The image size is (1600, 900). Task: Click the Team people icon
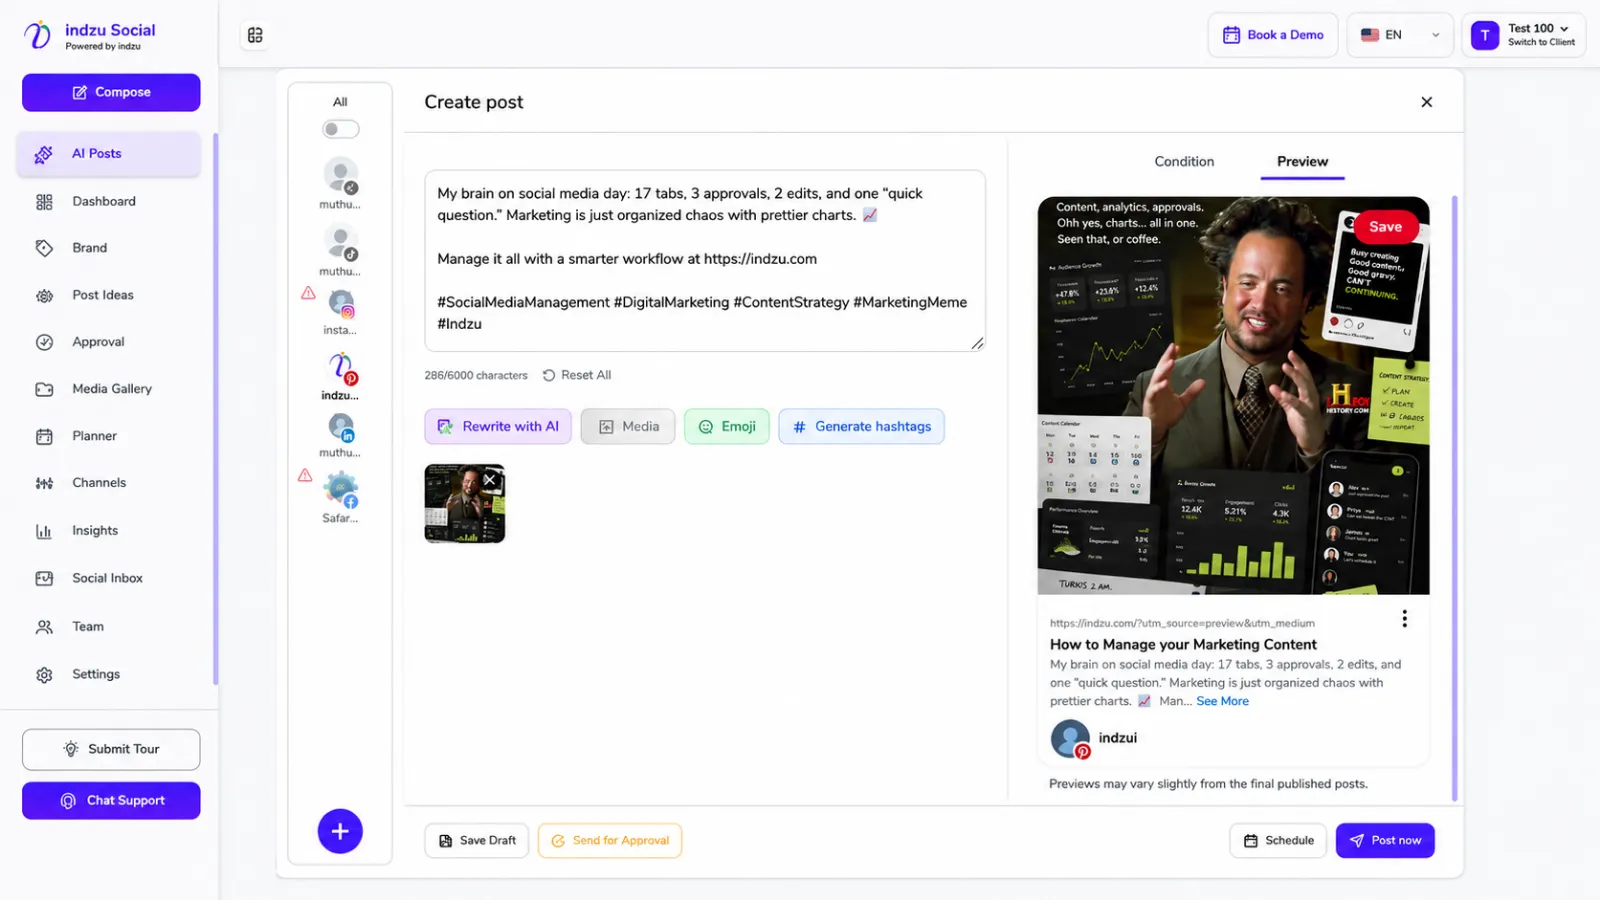click(x=44, y=627)
